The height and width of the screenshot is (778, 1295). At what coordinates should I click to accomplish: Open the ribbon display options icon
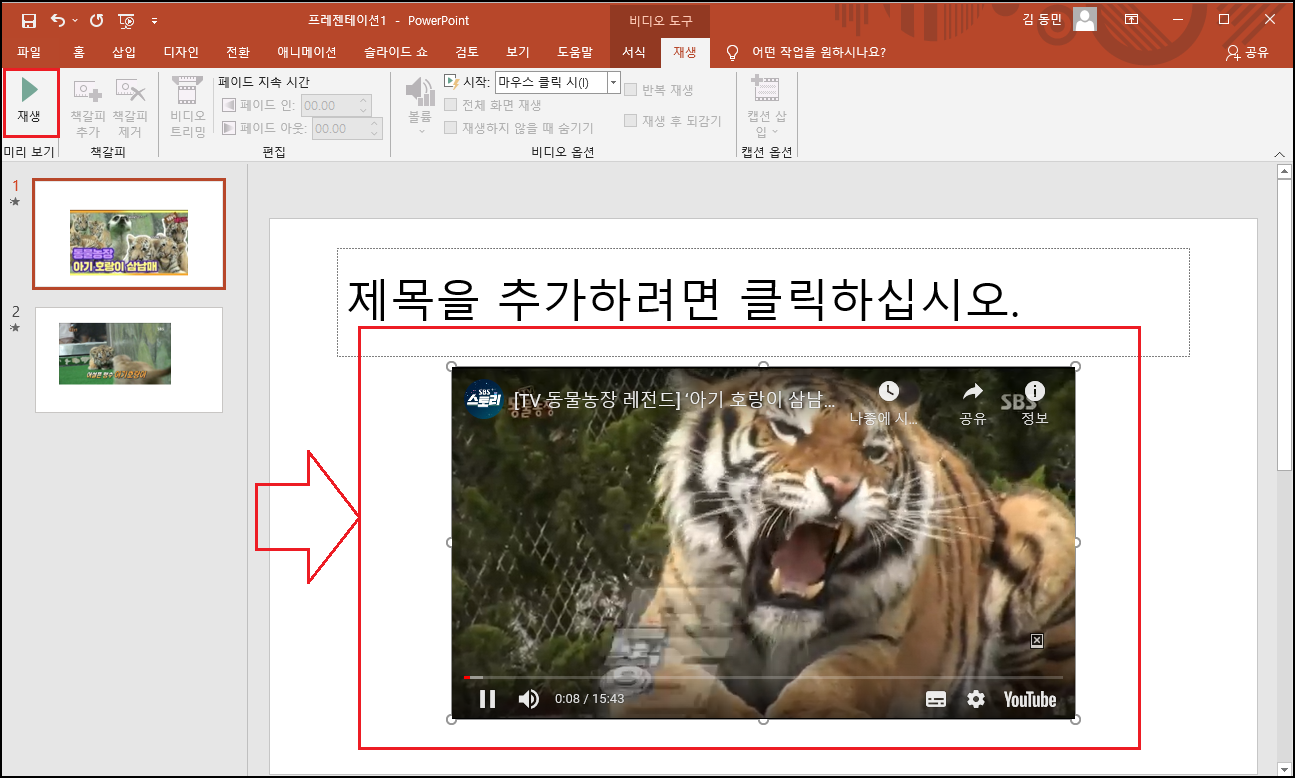pyautogui.click(x=1131, y=19)
